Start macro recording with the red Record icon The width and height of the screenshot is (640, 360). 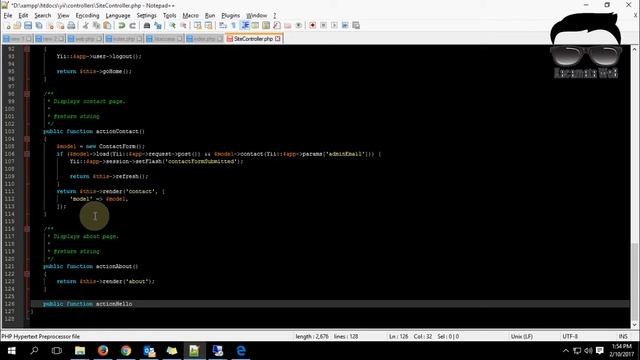point(313,25)
